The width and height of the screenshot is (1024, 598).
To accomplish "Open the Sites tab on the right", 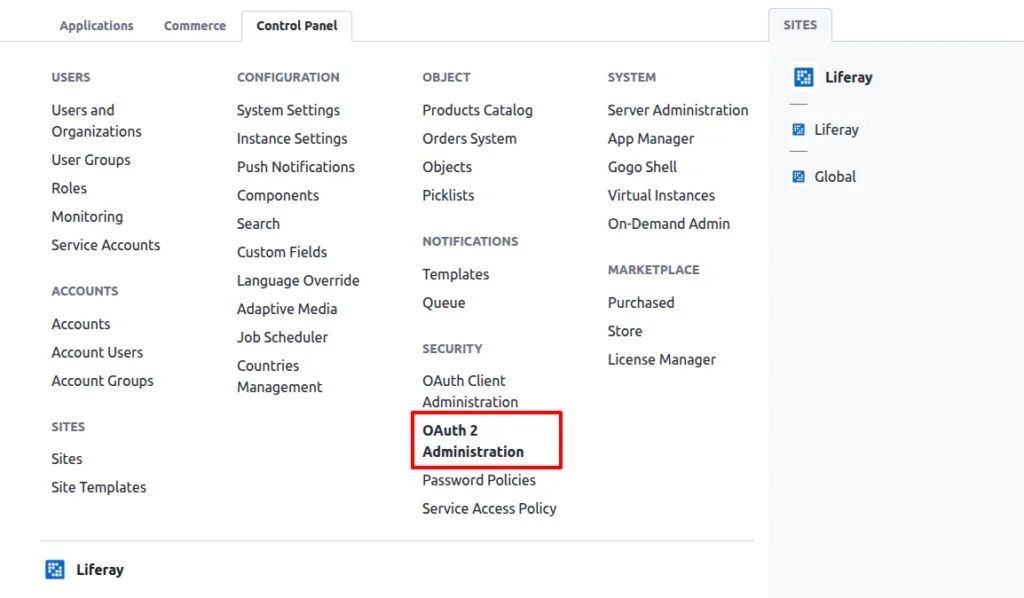I will click(x=800, y=25).
